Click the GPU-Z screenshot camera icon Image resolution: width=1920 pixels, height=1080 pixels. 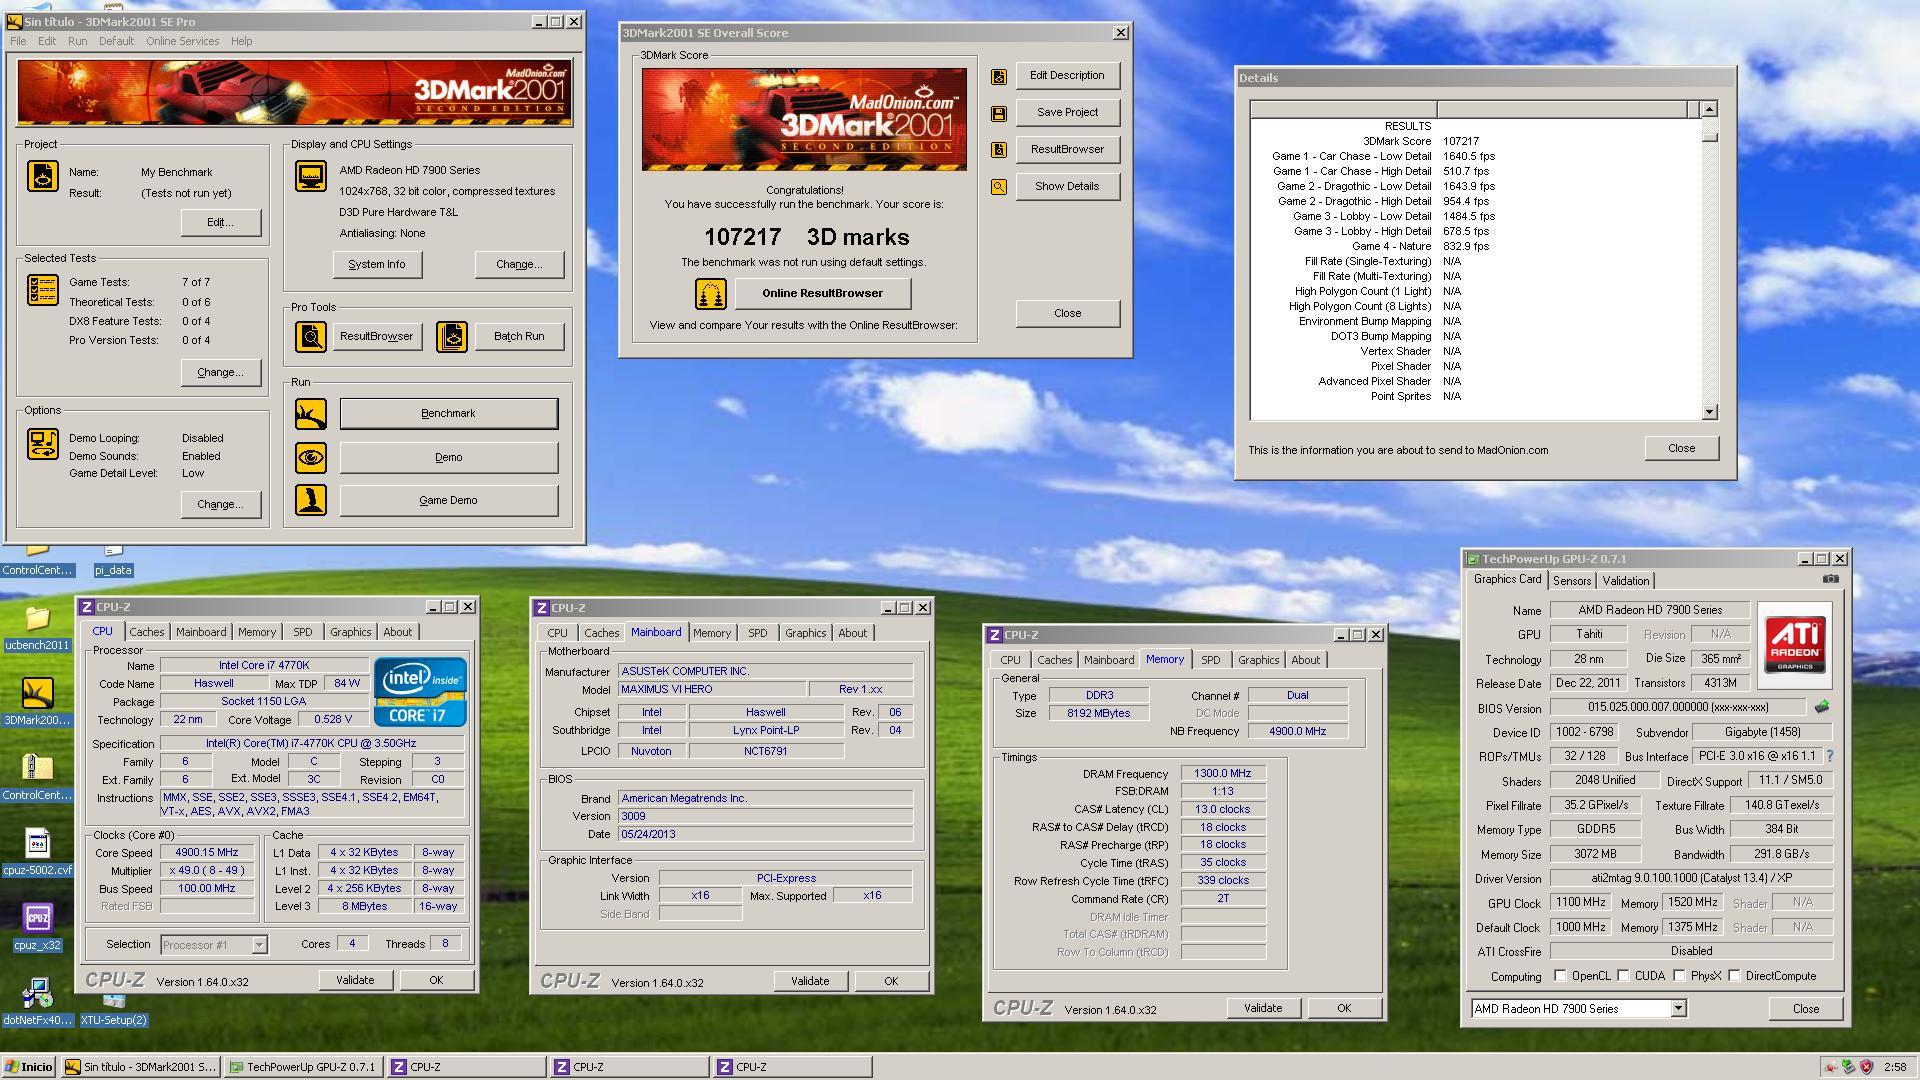click(1830, 579)
